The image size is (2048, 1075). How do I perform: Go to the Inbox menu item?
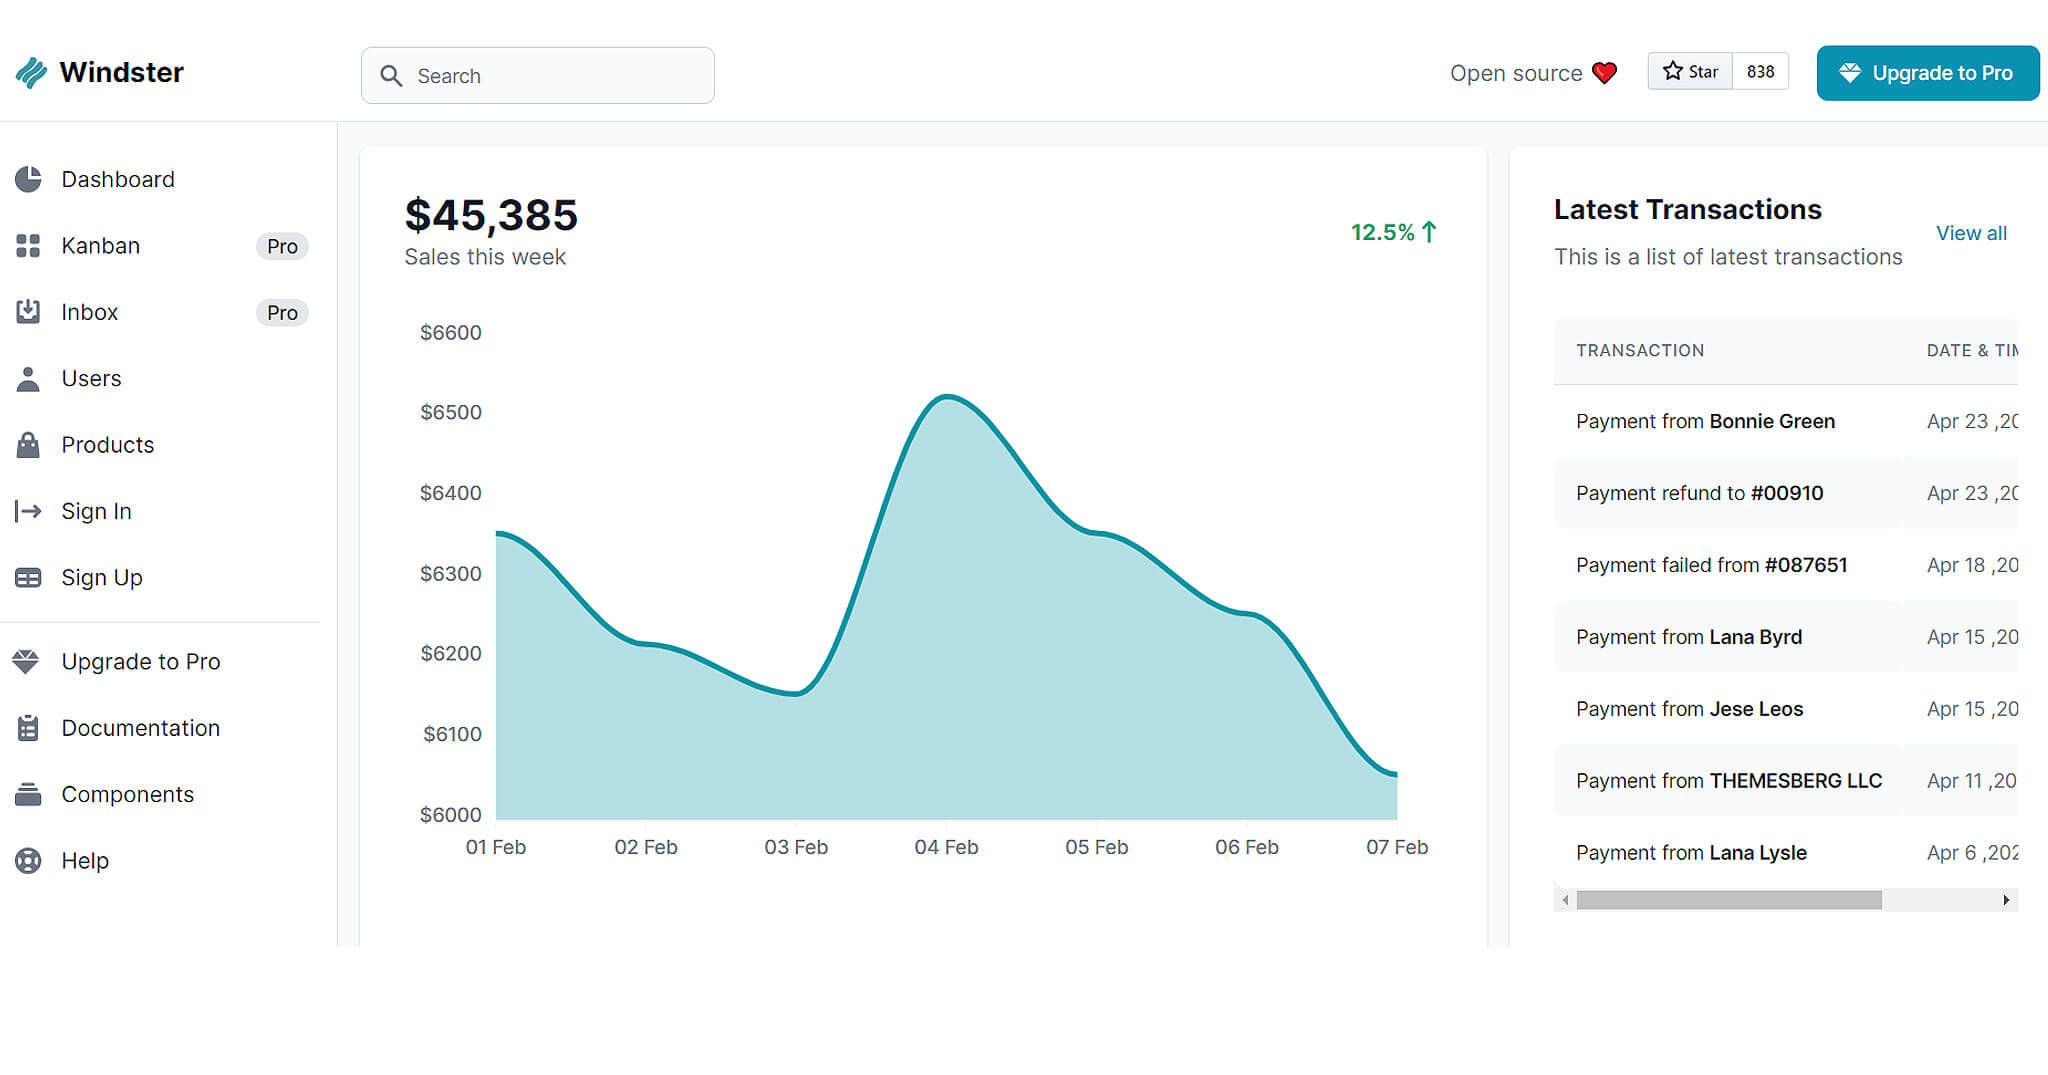(x=160, y=312)
